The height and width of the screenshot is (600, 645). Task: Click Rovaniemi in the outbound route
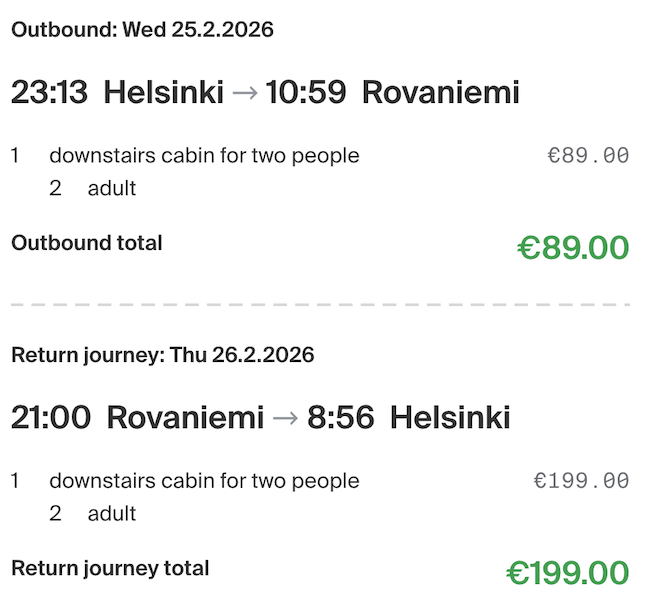440,93
